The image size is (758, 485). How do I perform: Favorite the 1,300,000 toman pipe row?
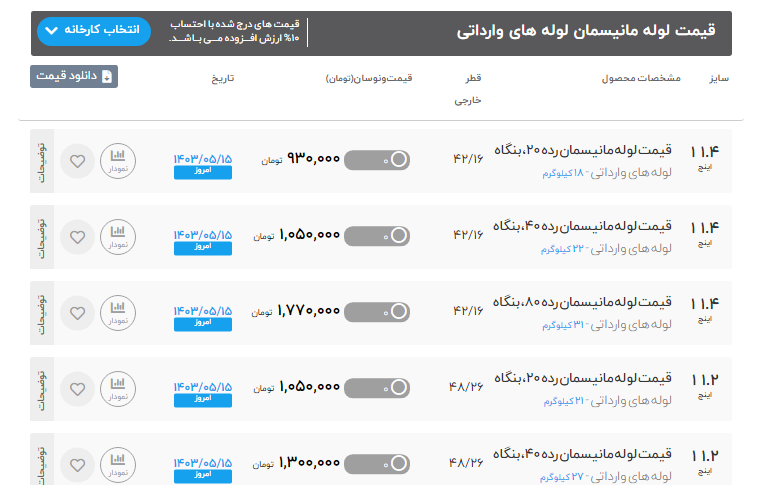click(x=77, y=464)
